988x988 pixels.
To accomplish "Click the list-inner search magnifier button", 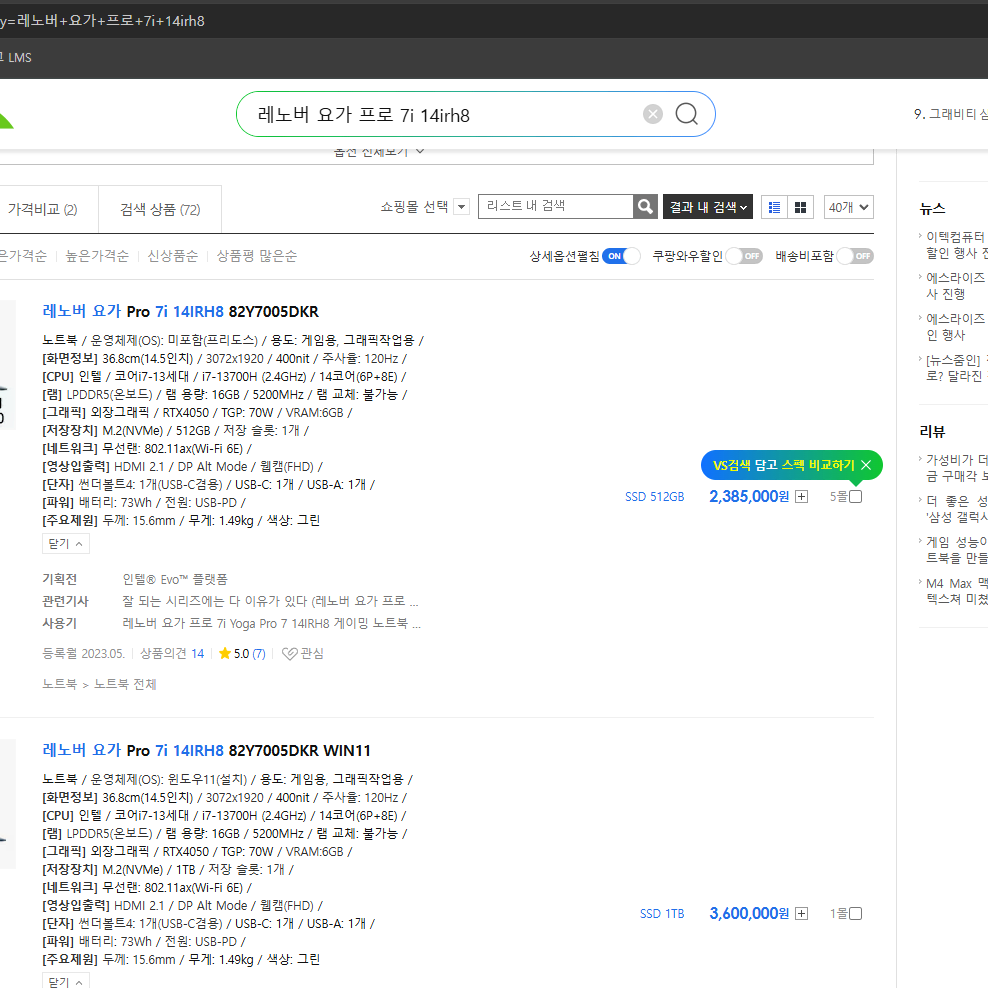I will [645, 206].
